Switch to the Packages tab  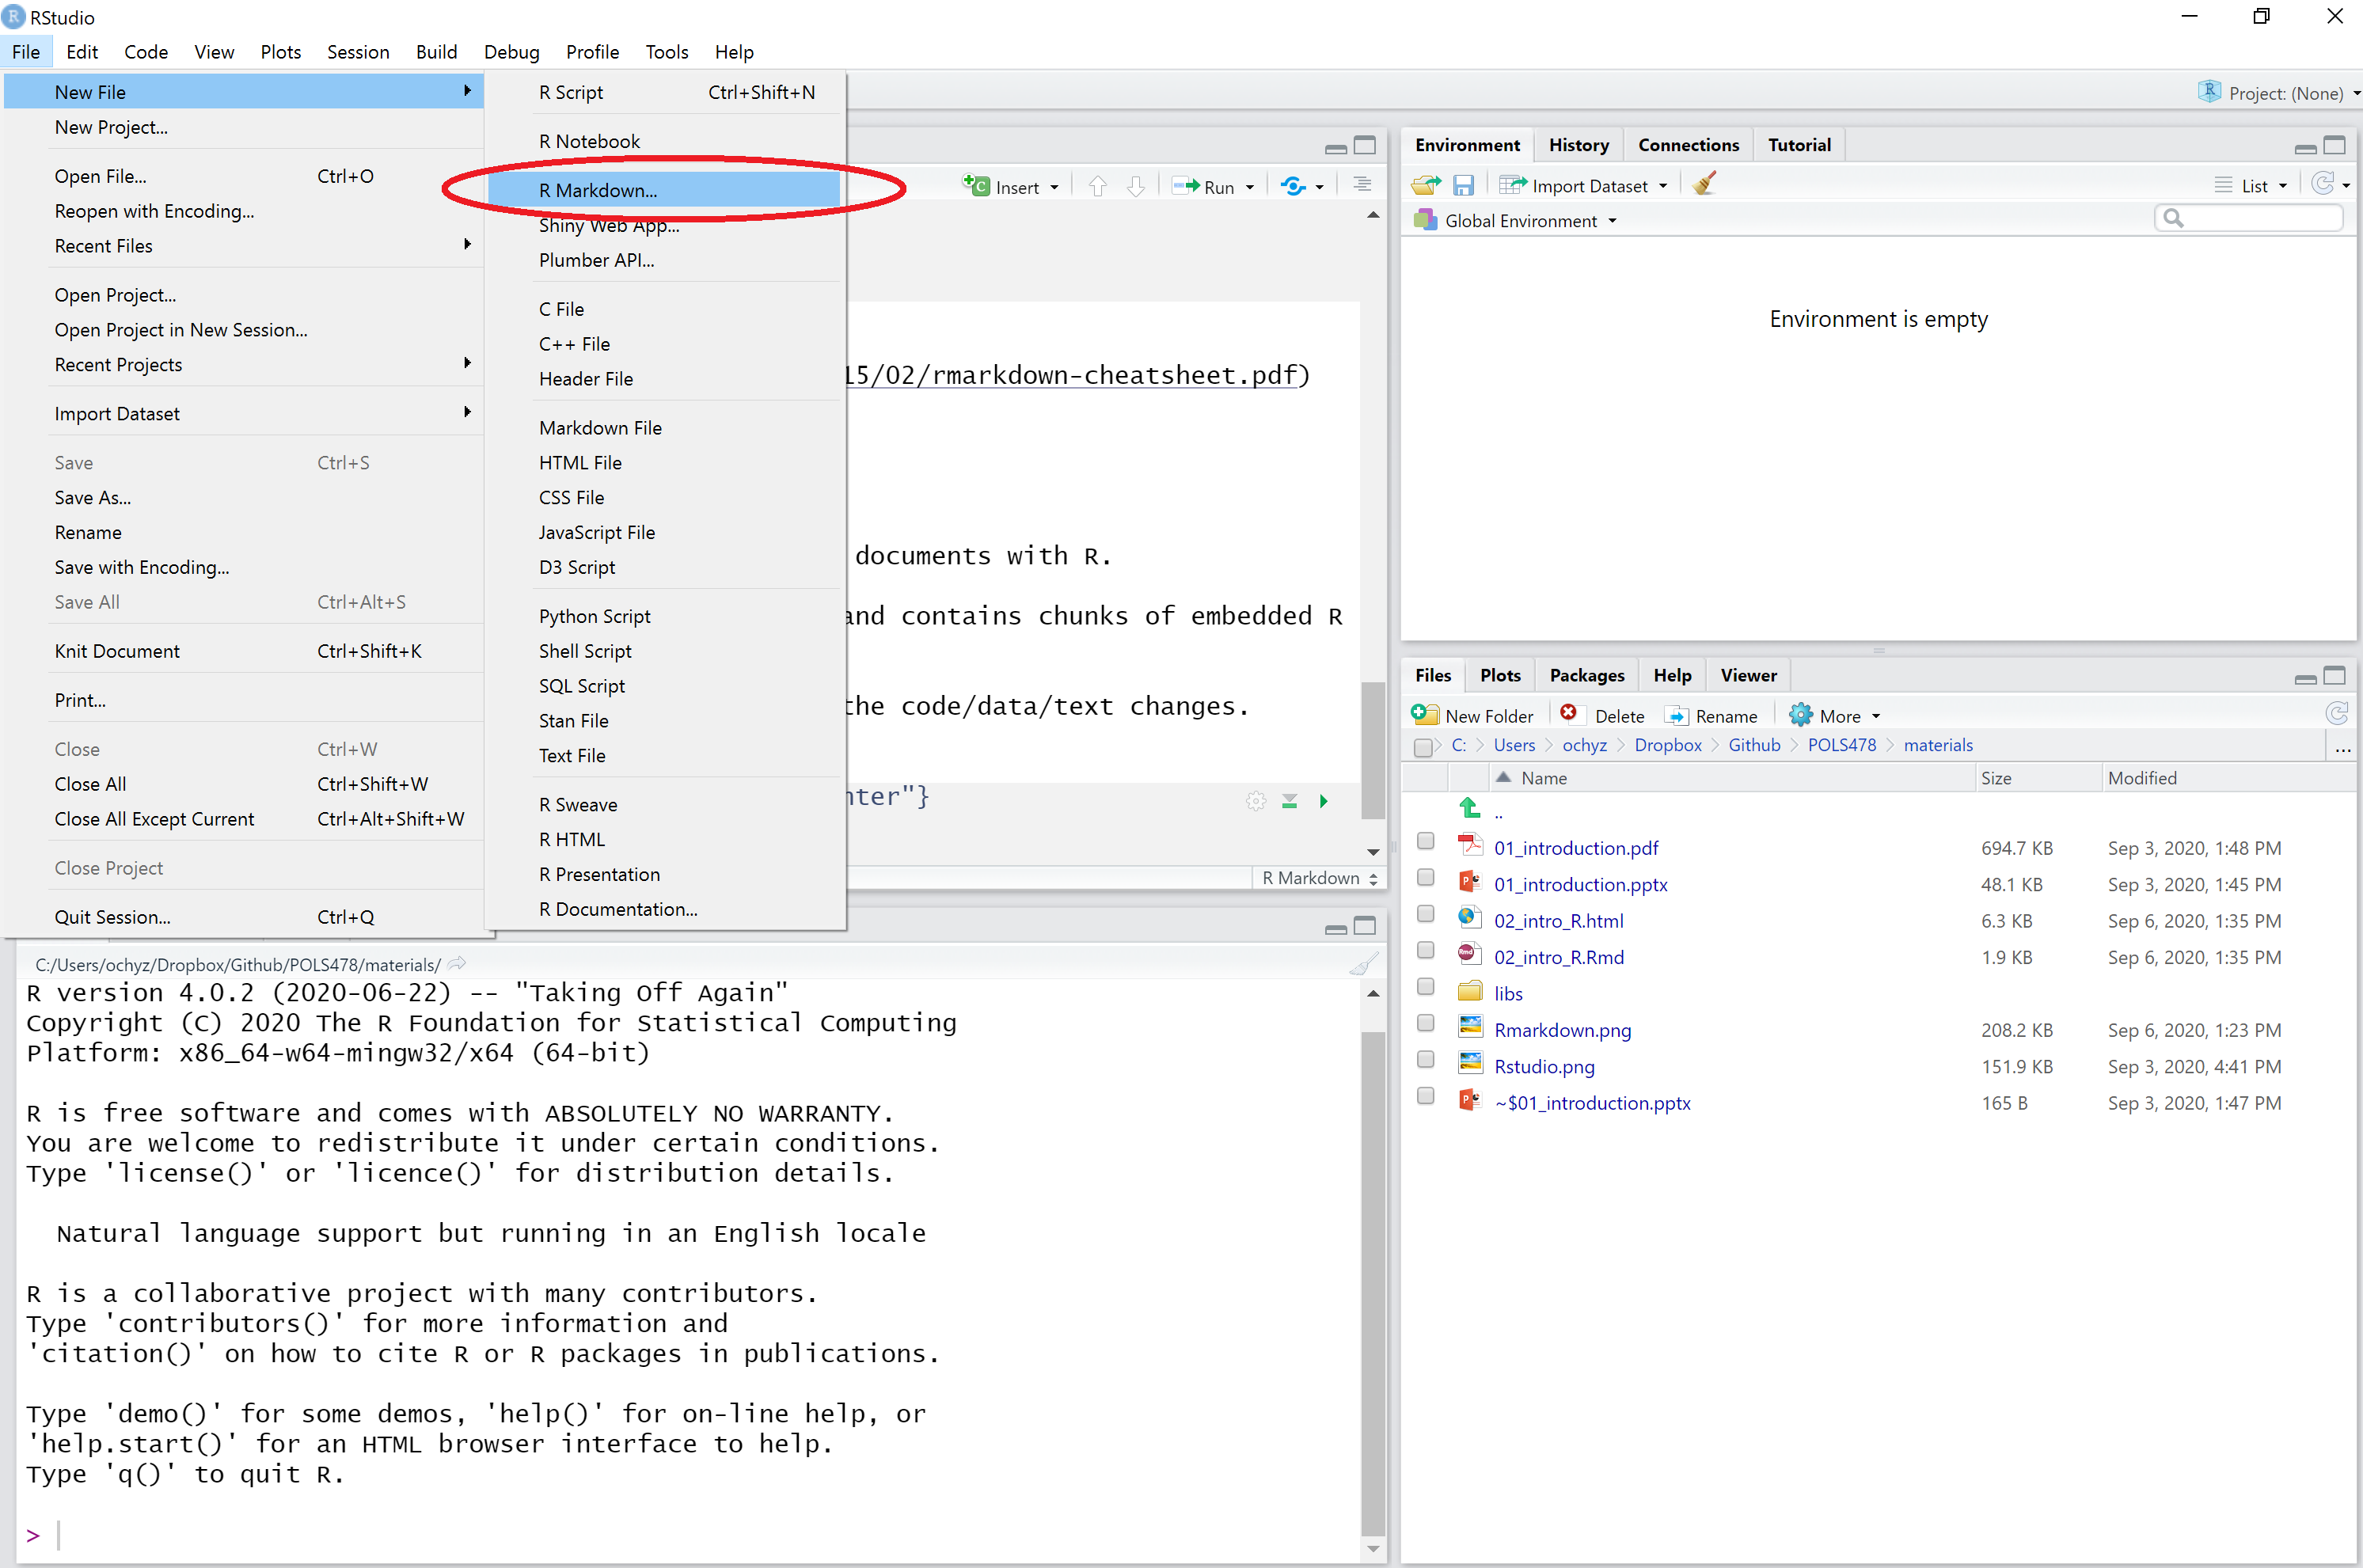pyautogui.click(x=1586, y=675)
